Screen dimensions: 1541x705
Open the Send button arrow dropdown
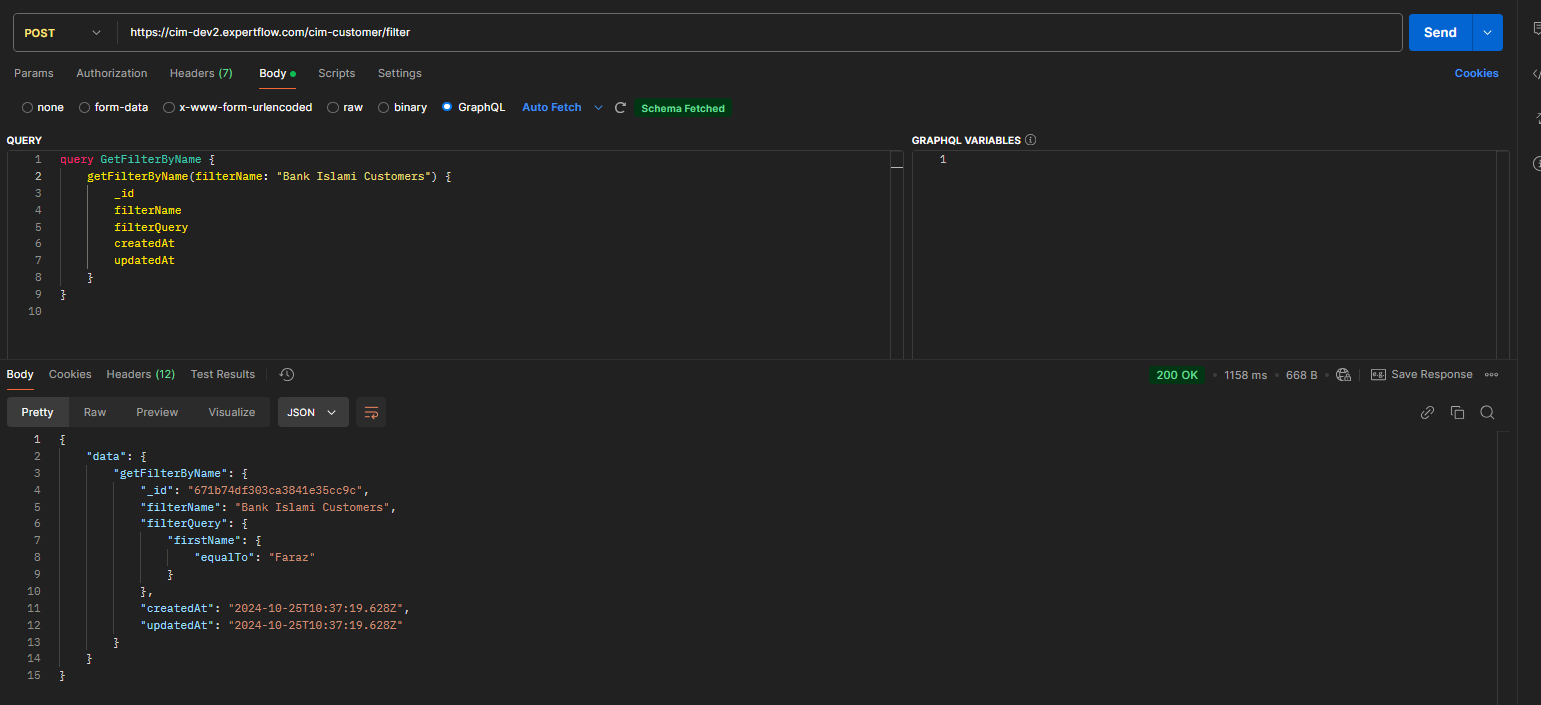(x=1487, y=33)
